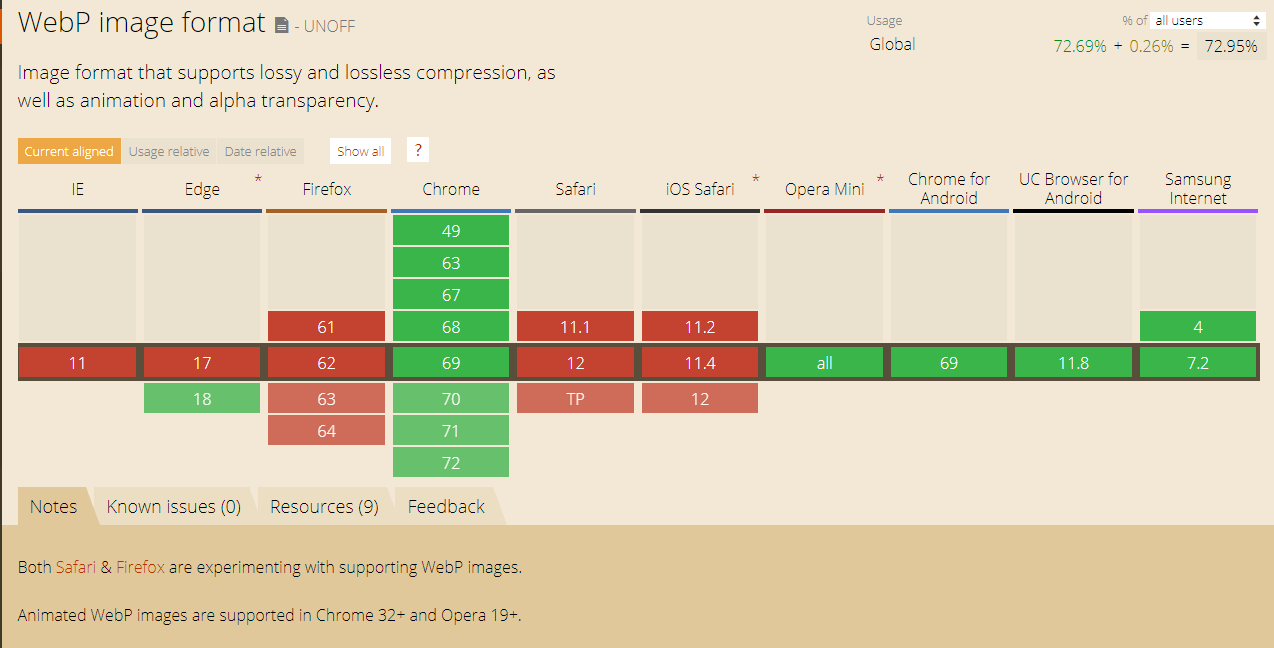This screenshot has width=1274, height=648.
Task: Click the Chrome 67 version cell
Action: pyautogui.click(x=451, y=294)
